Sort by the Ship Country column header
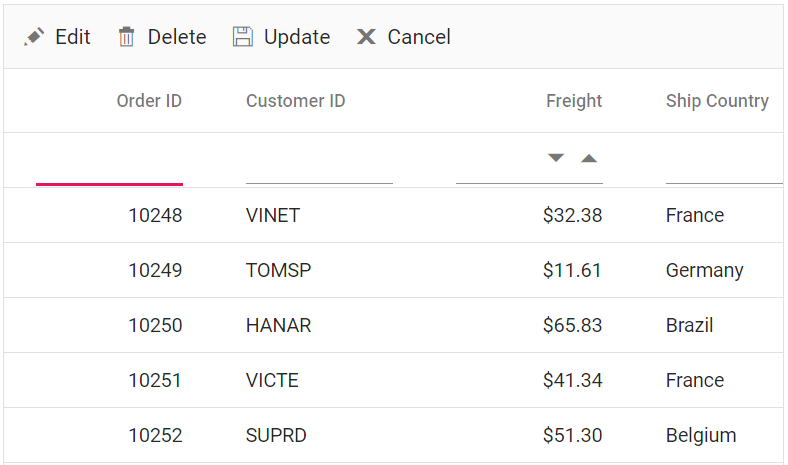The width and height of the screenshot is (788, 465). 717,101
